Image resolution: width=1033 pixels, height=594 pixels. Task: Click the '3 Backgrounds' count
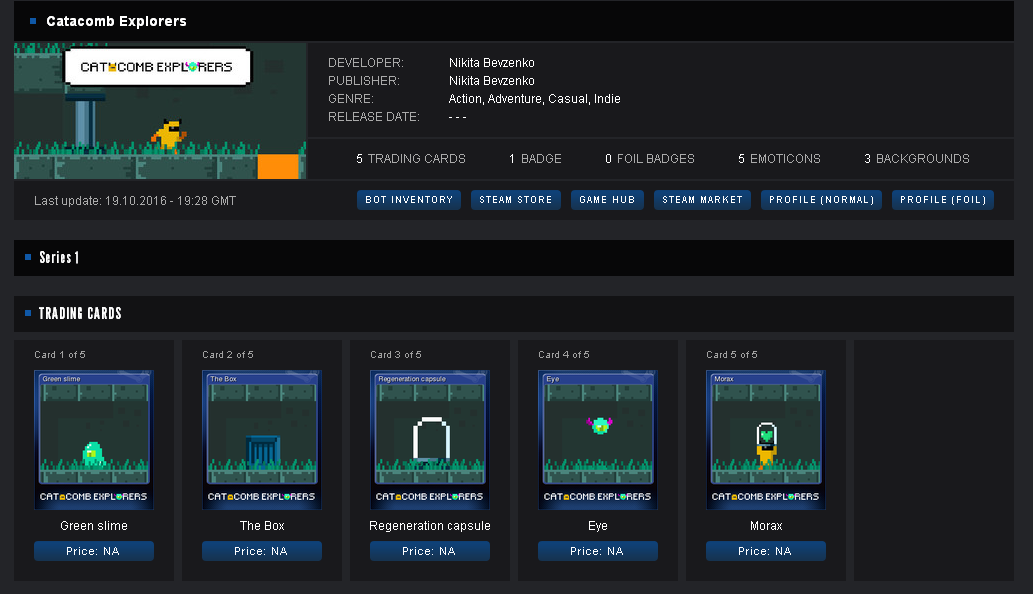pos(916,159)
